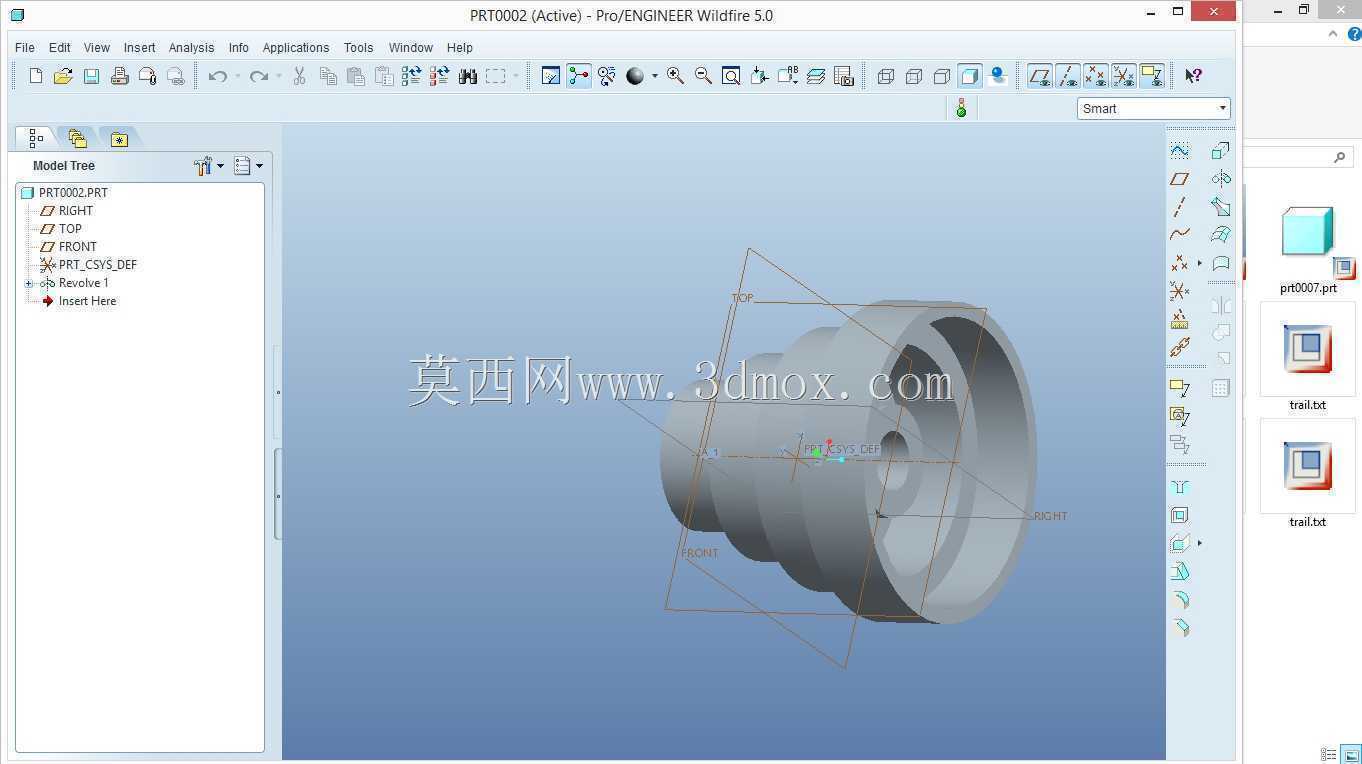
Task: Switch to No Hidden display
Action: pyautogui.click(x=941, y=76)
